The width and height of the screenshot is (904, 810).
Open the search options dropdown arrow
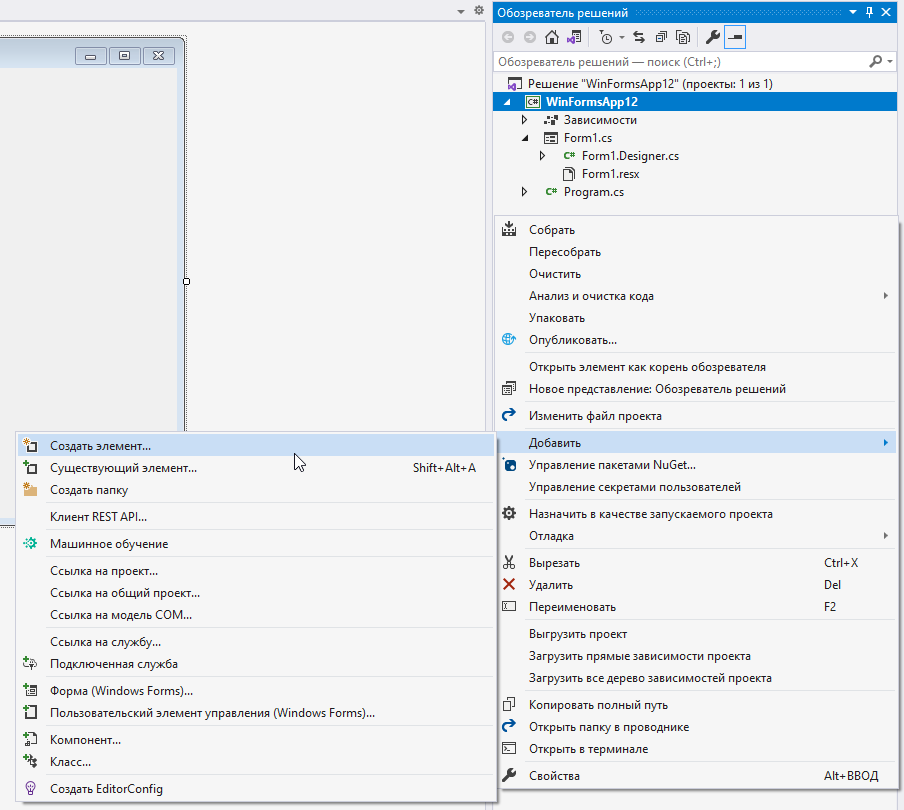coord(891,62)
